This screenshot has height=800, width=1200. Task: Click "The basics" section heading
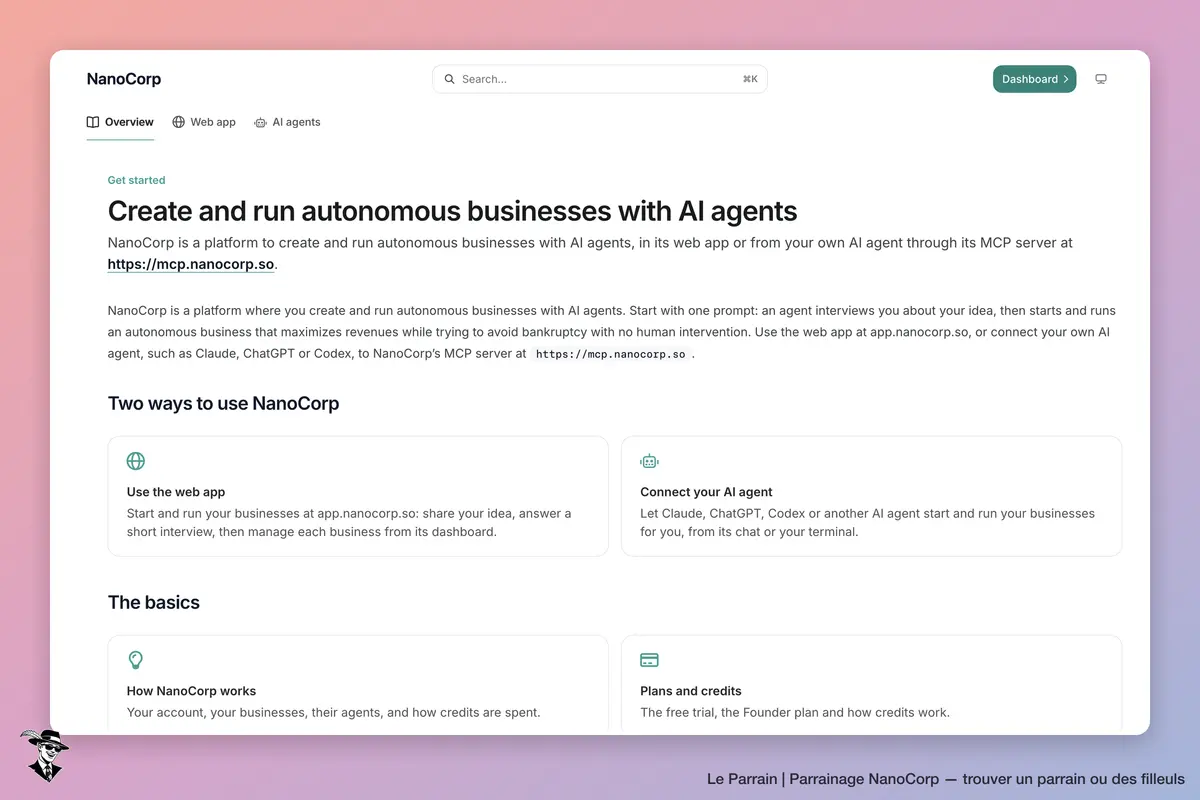click(154, 602)
